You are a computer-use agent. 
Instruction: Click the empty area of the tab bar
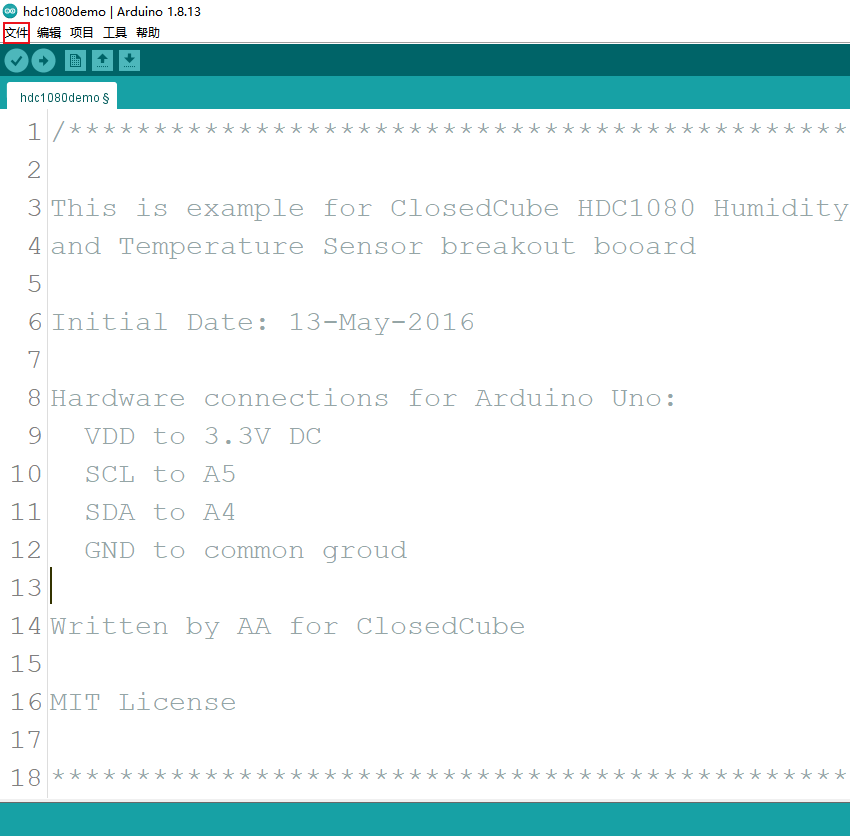click(x=450, y=97)
